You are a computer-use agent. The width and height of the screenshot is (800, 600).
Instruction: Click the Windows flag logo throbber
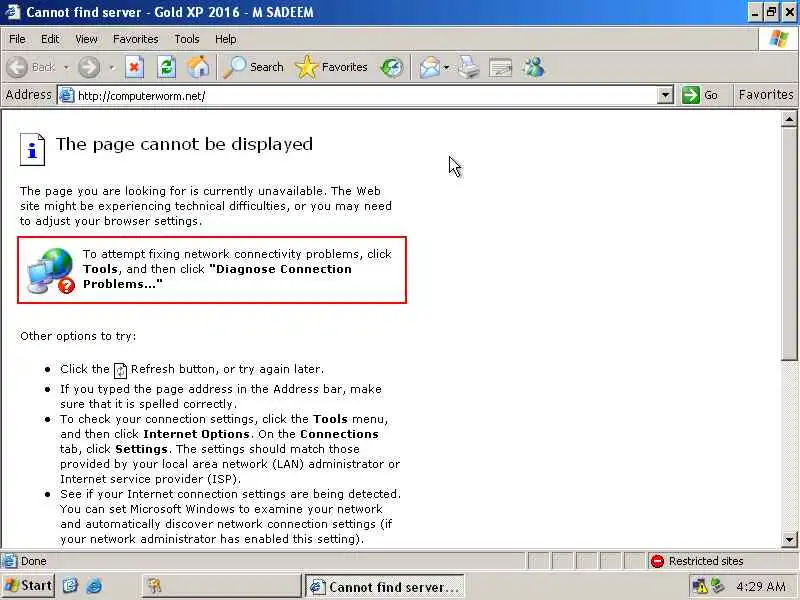tap(778, 39)
